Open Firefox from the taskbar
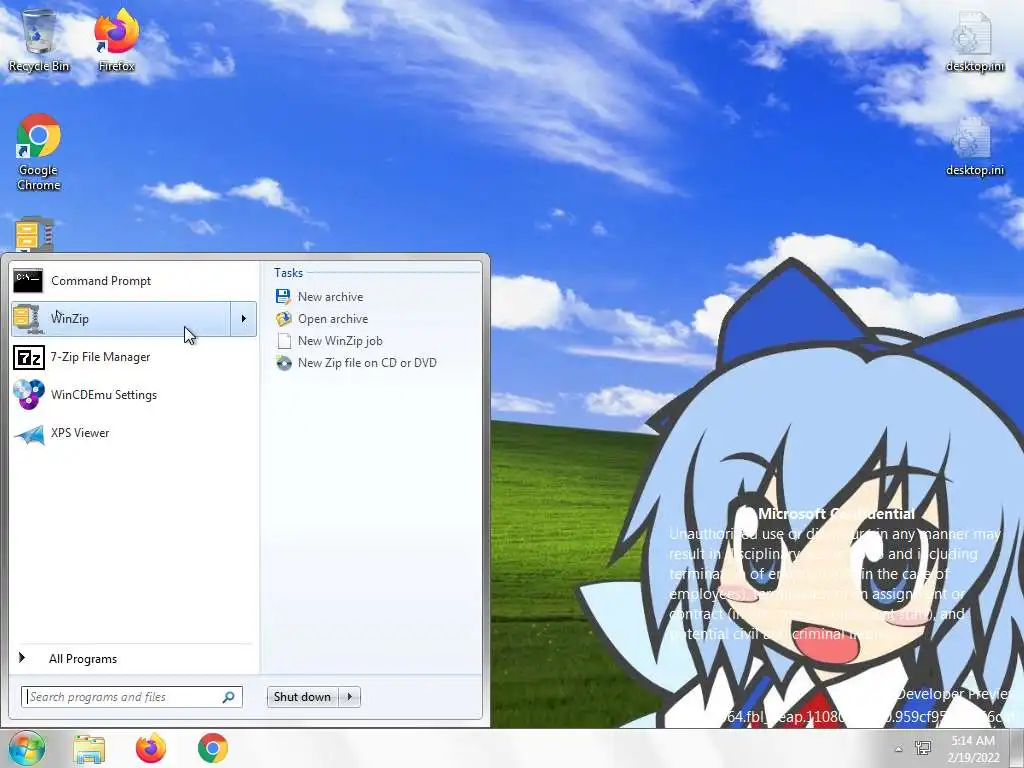 pyautogui.click(x=151, y=748)
